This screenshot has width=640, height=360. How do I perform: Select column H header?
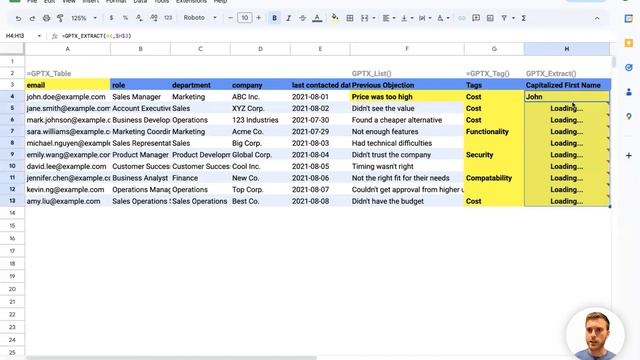coord(567,49)
